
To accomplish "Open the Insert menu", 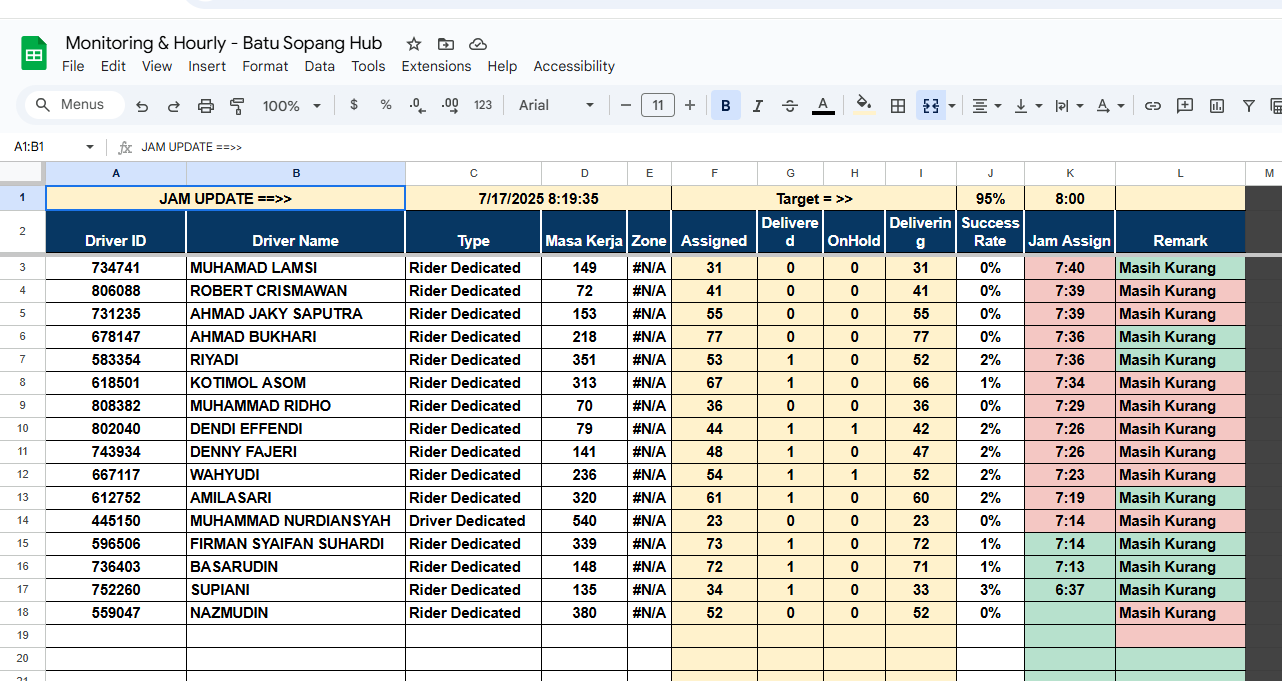I will tap(207, 66).
